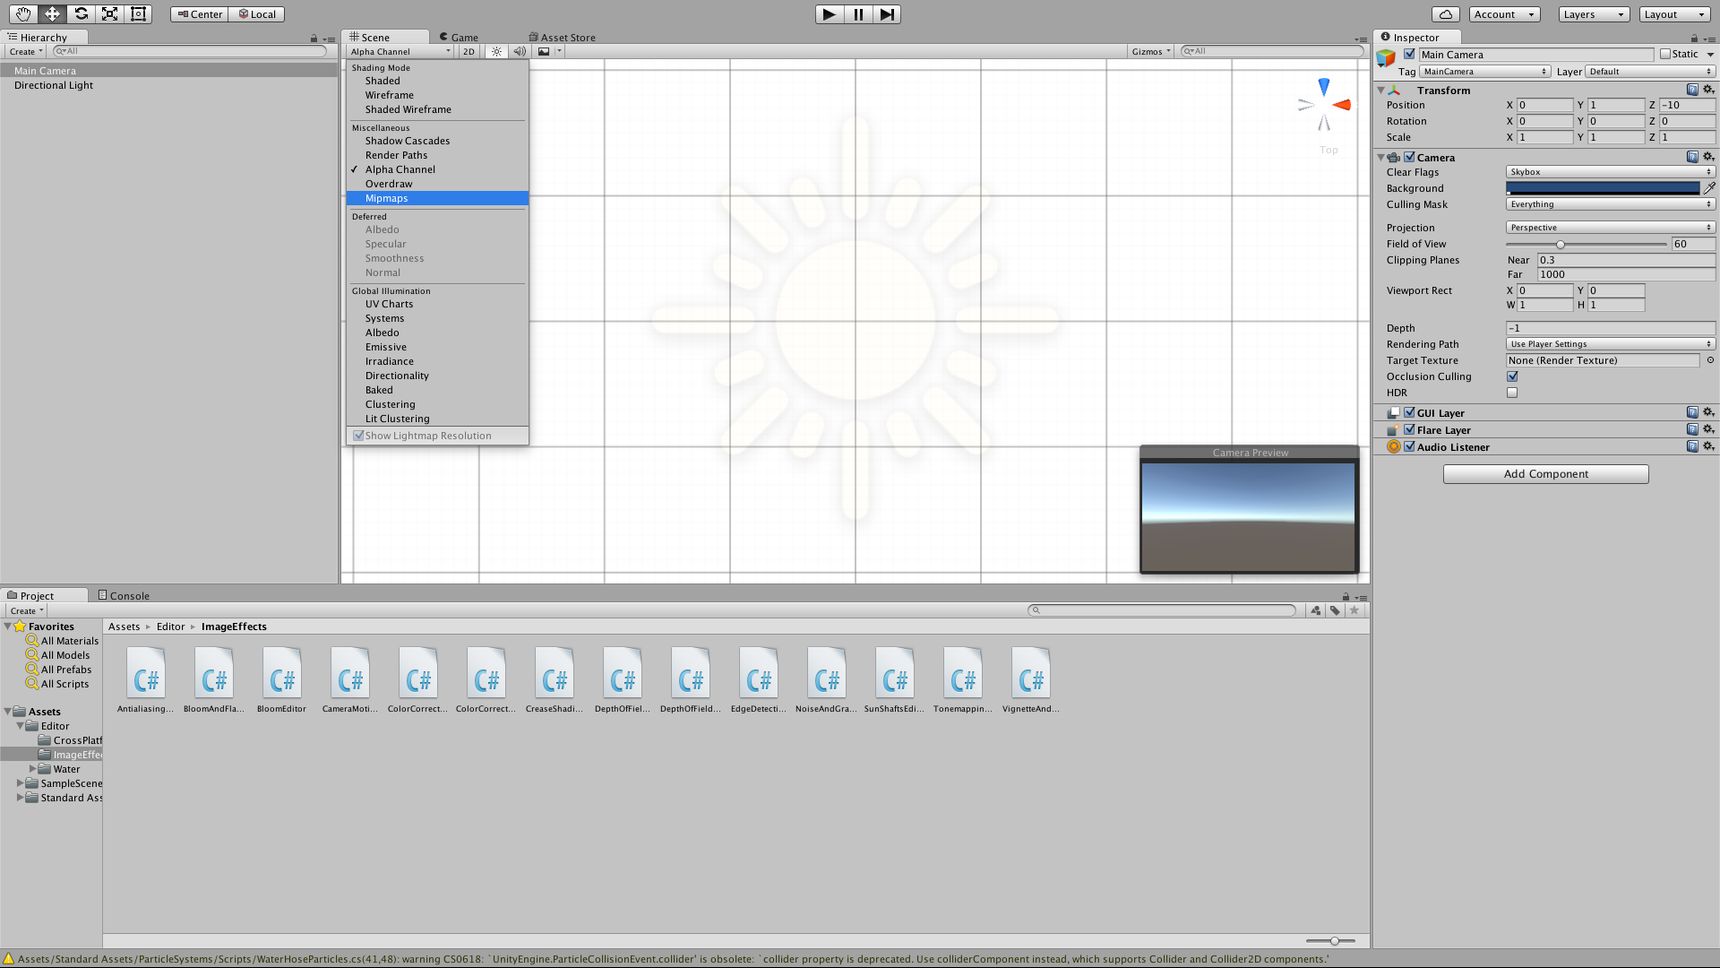1720x968 pixels.
Task: Open Transform component help icon
Action: click(x=1692, y=90)
